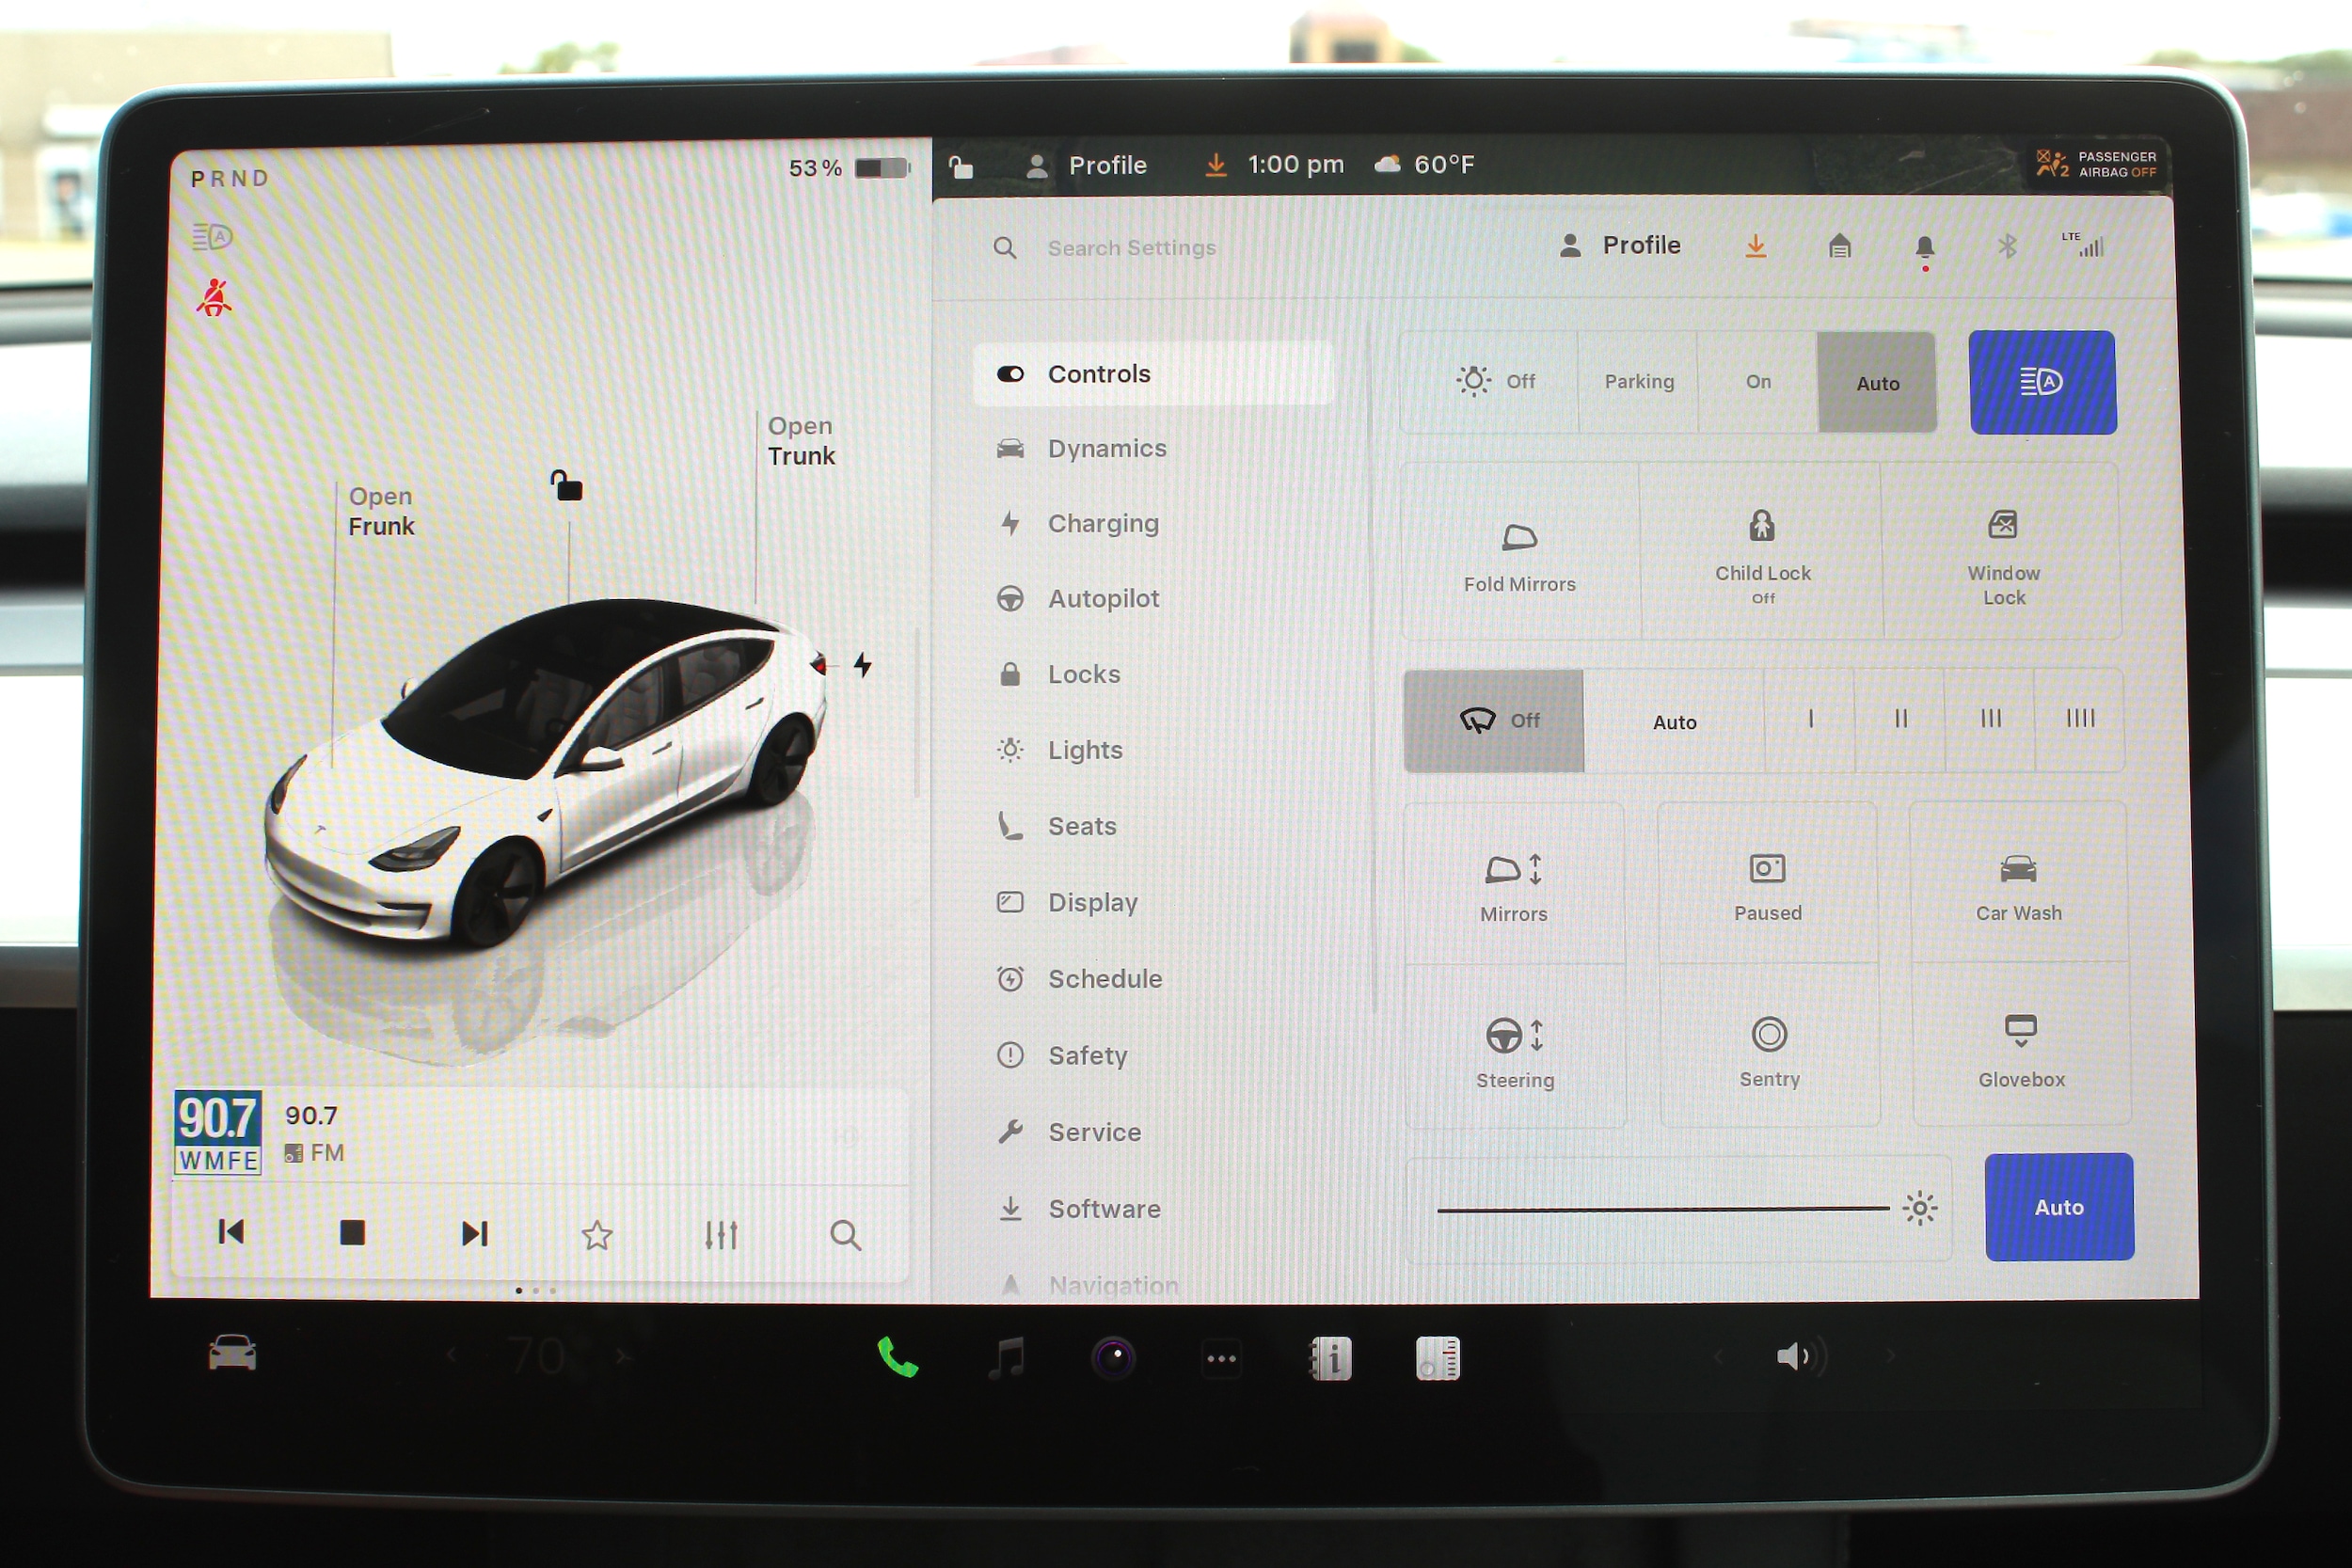
Task: Adjust the display brightness slider
Action: 1662,1209
